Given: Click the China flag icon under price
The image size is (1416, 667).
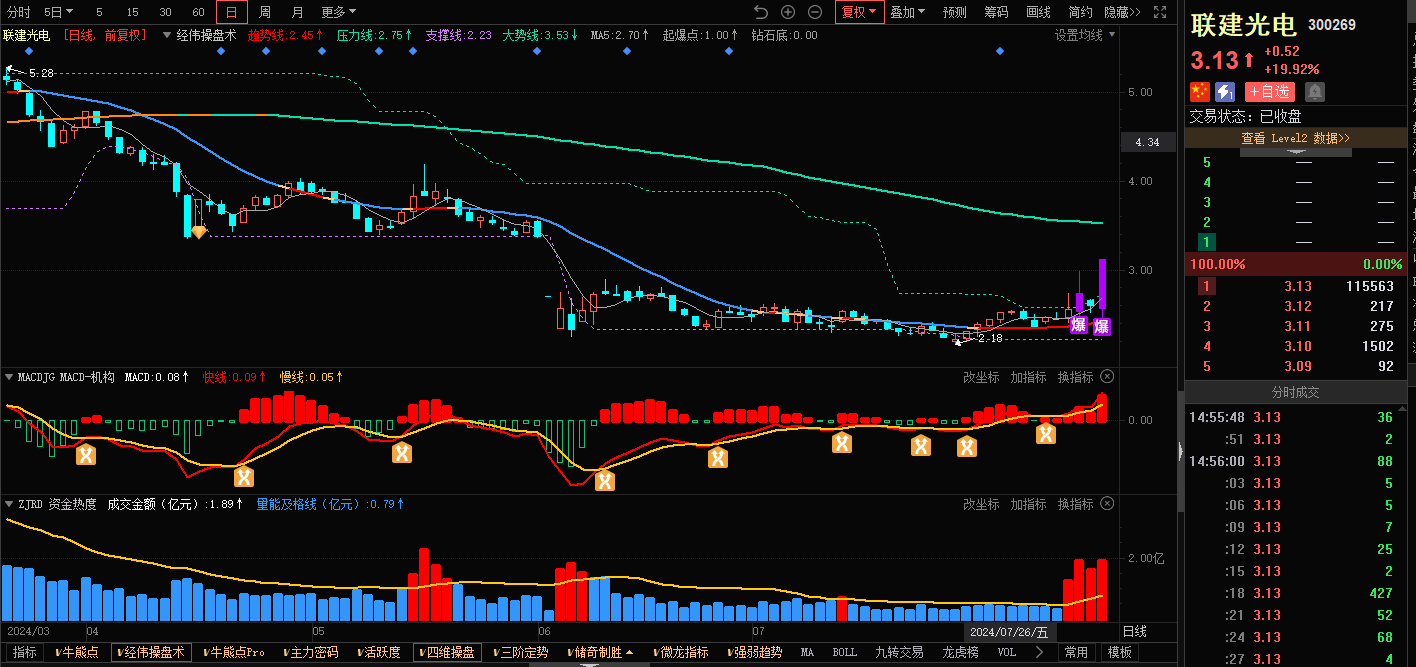Looking at the screenshot, I should 1199,92.
